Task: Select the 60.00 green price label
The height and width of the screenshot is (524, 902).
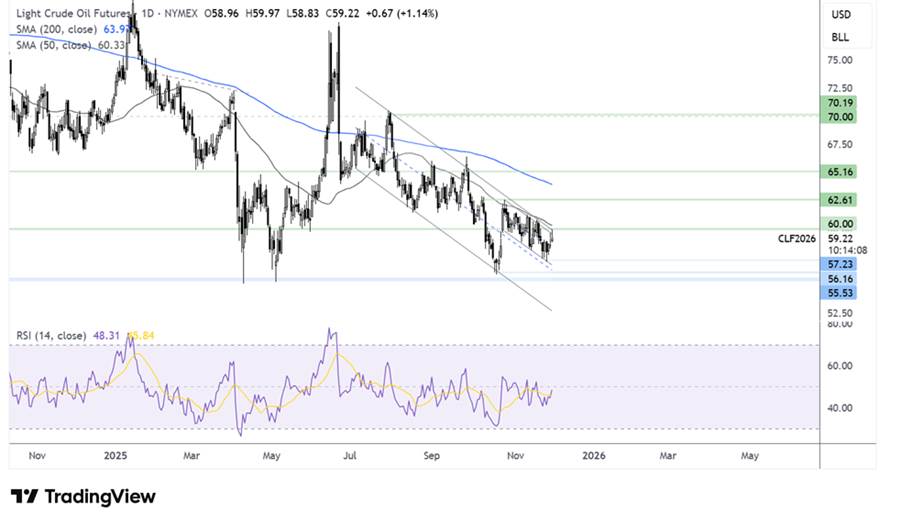Action: tap(840, 224)
